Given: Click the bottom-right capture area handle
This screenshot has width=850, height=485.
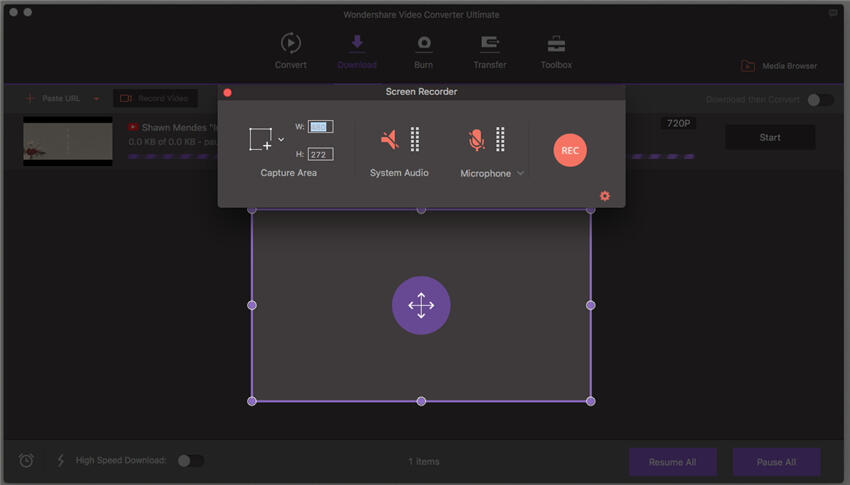Looking at the screenshot, I should pyautogui.click(x=591, y=402).
